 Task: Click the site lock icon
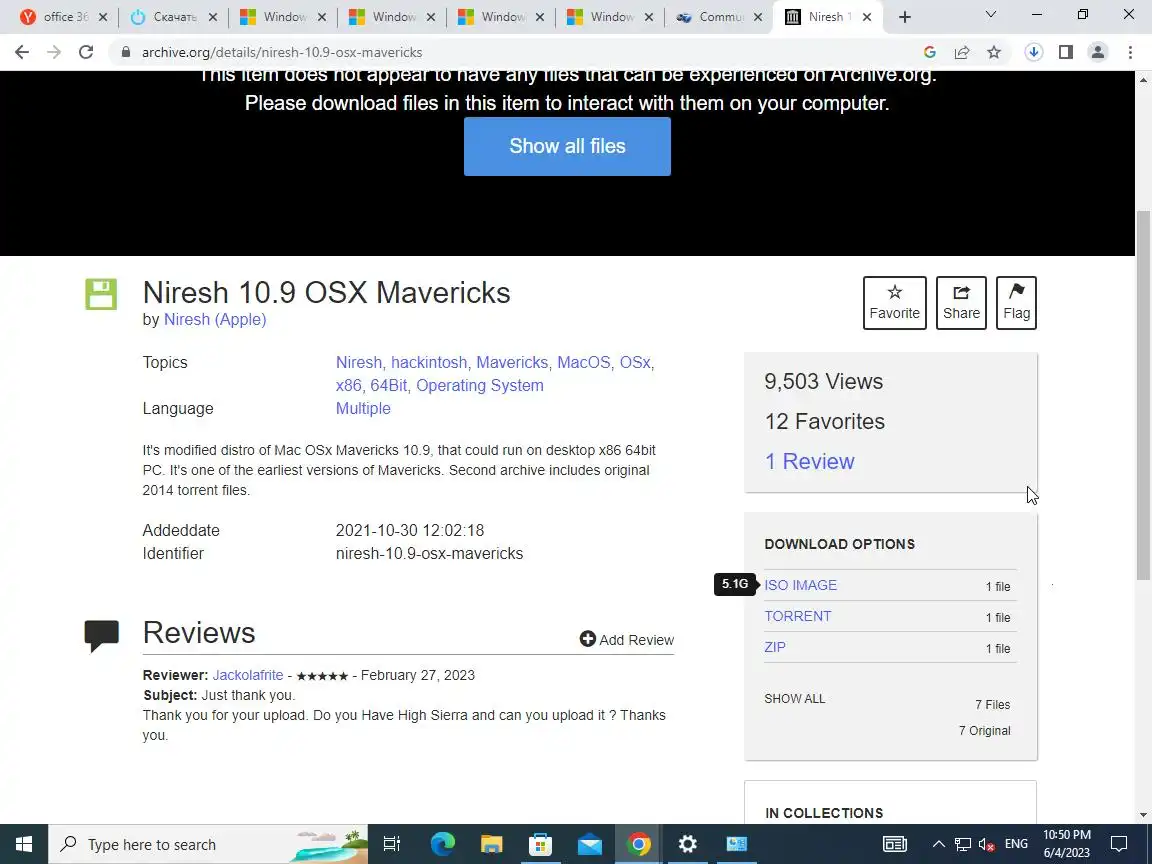126,52
